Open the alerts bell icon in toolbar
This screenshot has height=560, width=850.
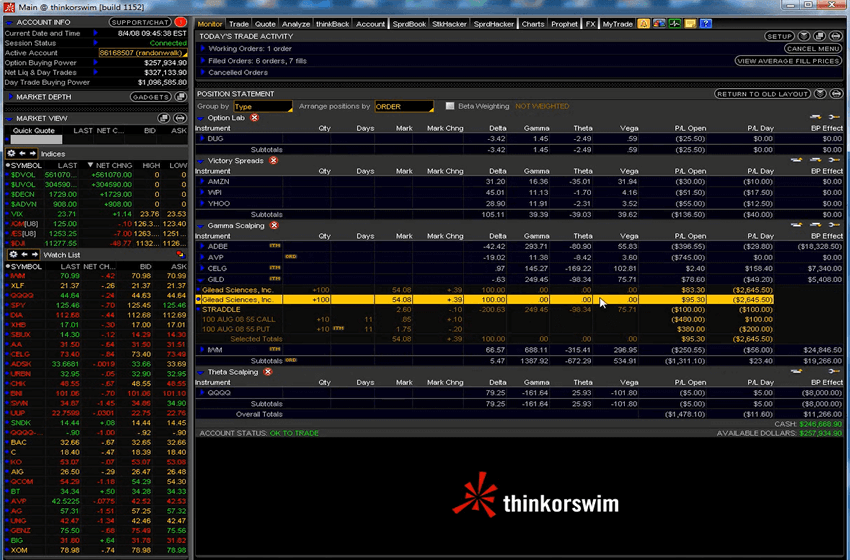pyautogui.click(x=643, y=23)
